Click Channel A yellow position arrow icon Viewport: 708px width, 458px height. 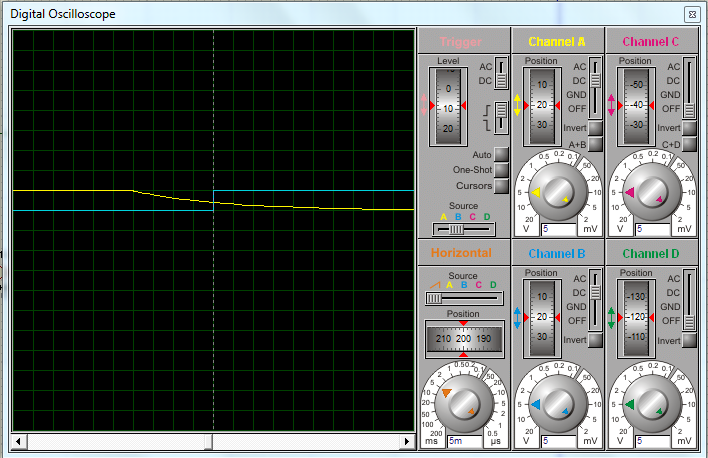[x=517, y=105]
